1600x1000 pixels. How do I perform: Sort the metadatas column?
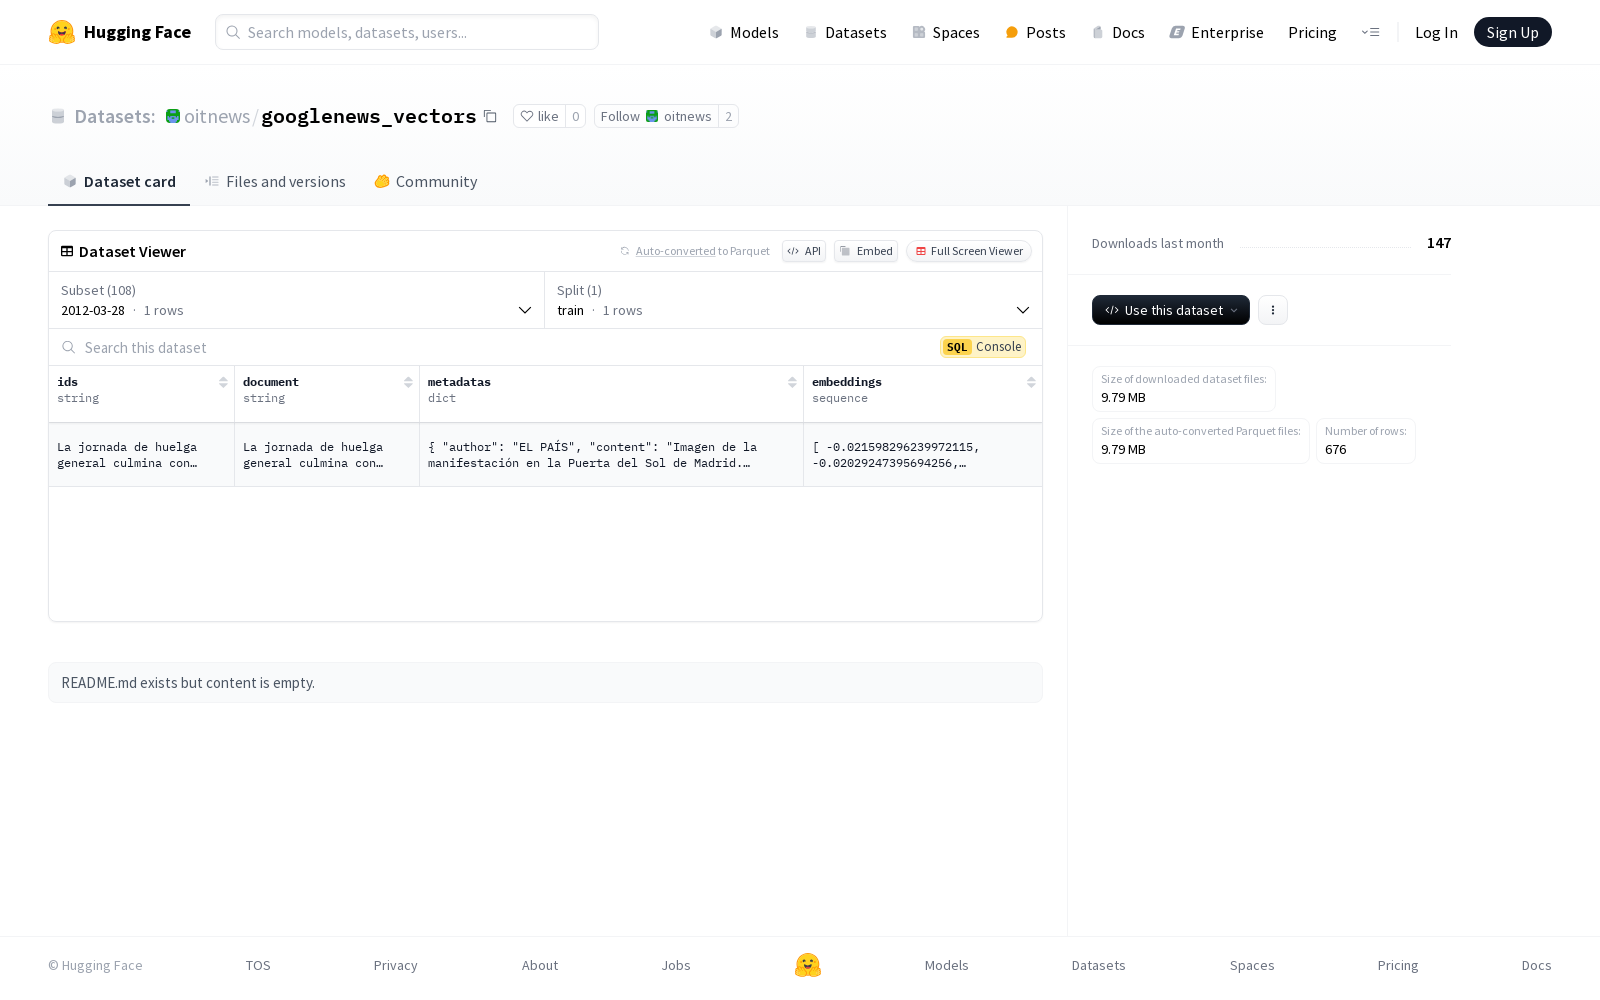click(x=792, y=382)
